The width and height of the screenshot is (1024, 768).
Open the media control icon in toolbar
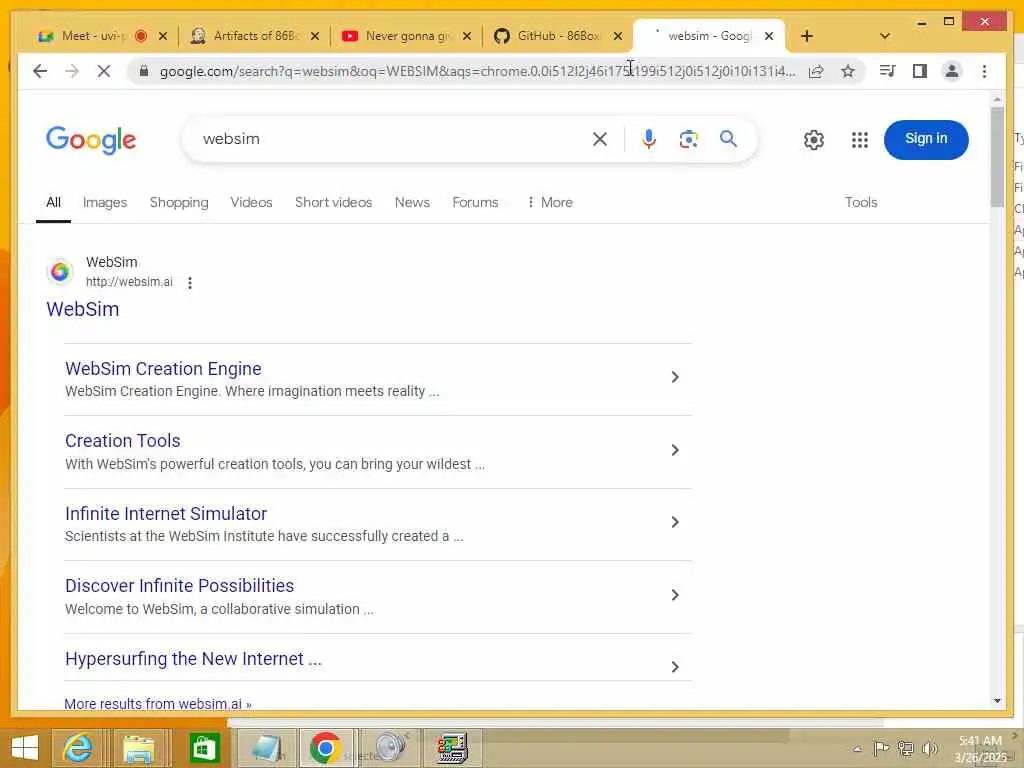[888, 71]
